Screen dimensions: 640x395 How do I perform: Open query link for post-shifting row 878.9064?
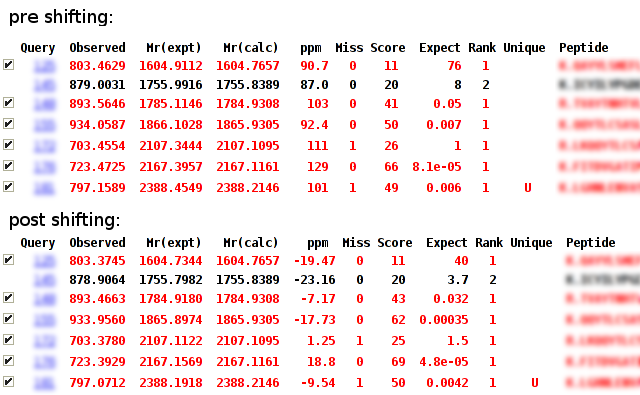[x=44, y=280]
